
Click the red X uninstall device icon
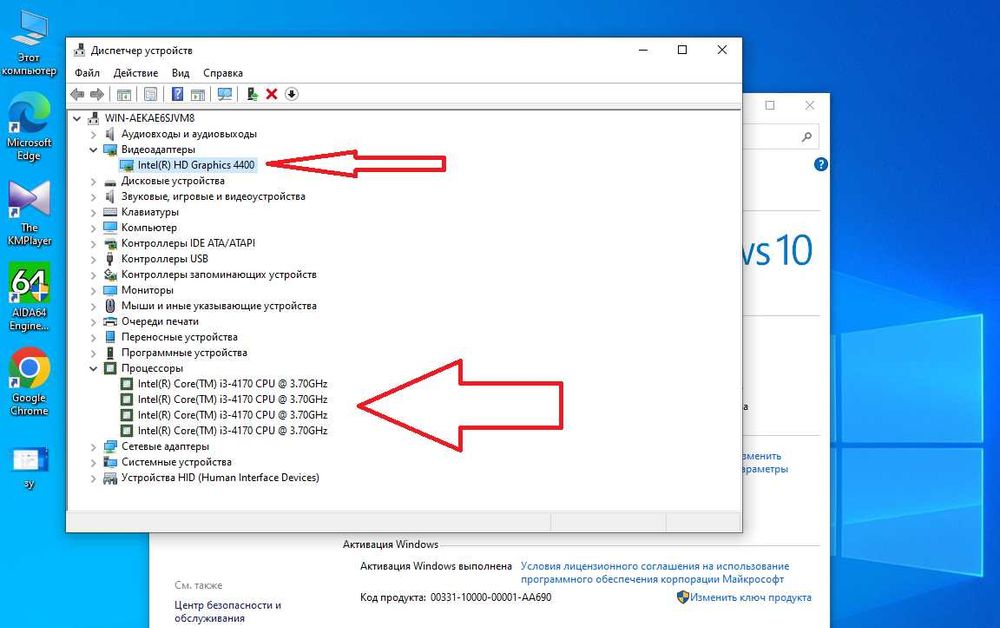pos(272,94)
